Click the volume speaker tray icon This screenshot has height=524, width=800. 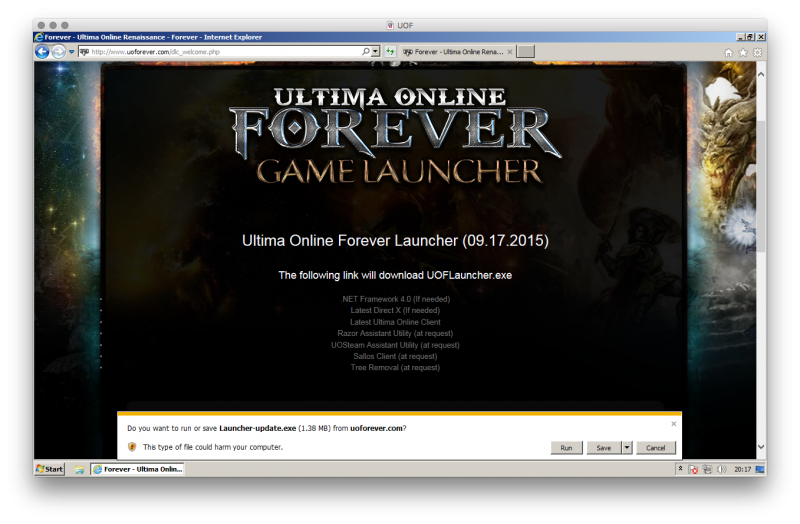tap(721, 469)
